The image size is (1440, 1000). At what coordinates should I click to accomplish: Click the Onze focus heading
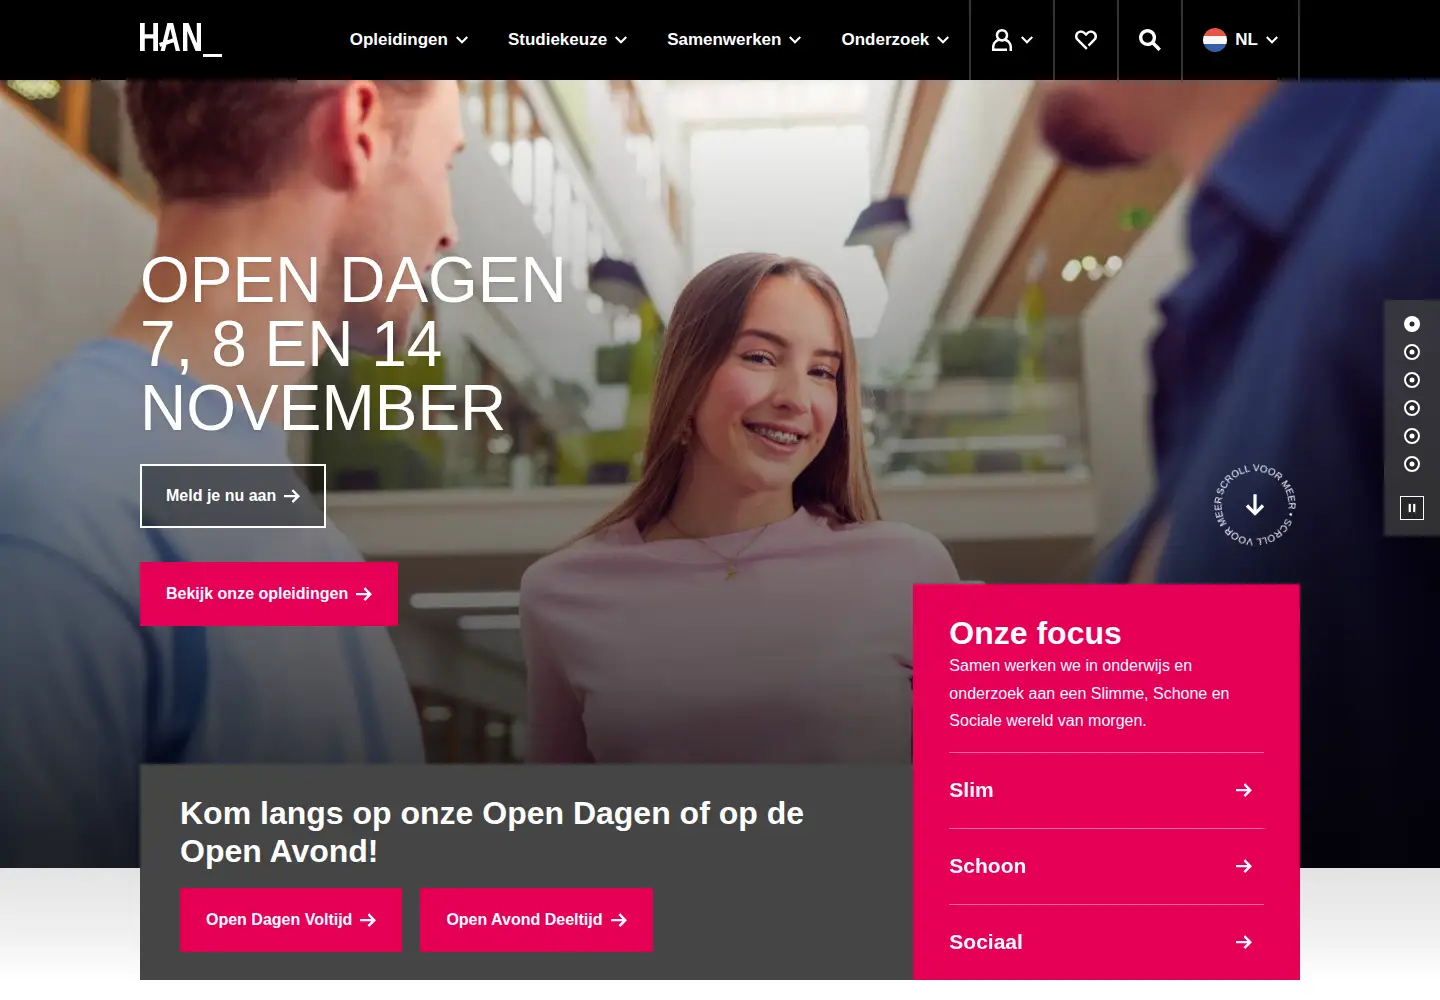pyautogui.click(x=1035, y=633)
